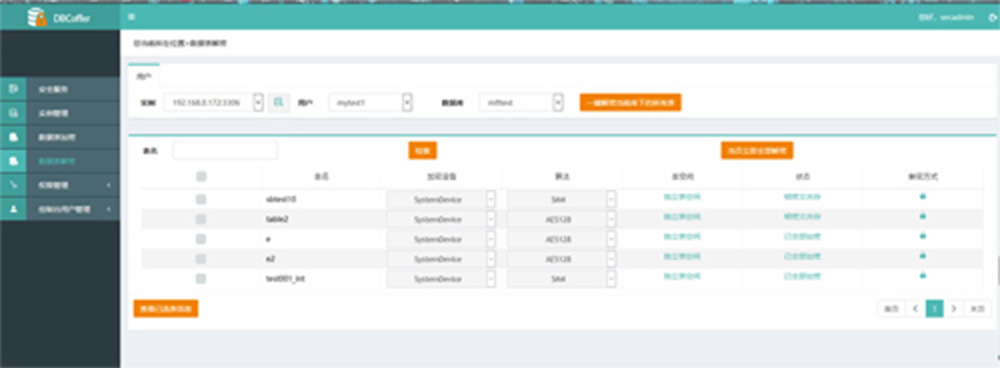The image size is (1000, 368).
Task: Go to the first page in pagination
Action: (891, 309)
